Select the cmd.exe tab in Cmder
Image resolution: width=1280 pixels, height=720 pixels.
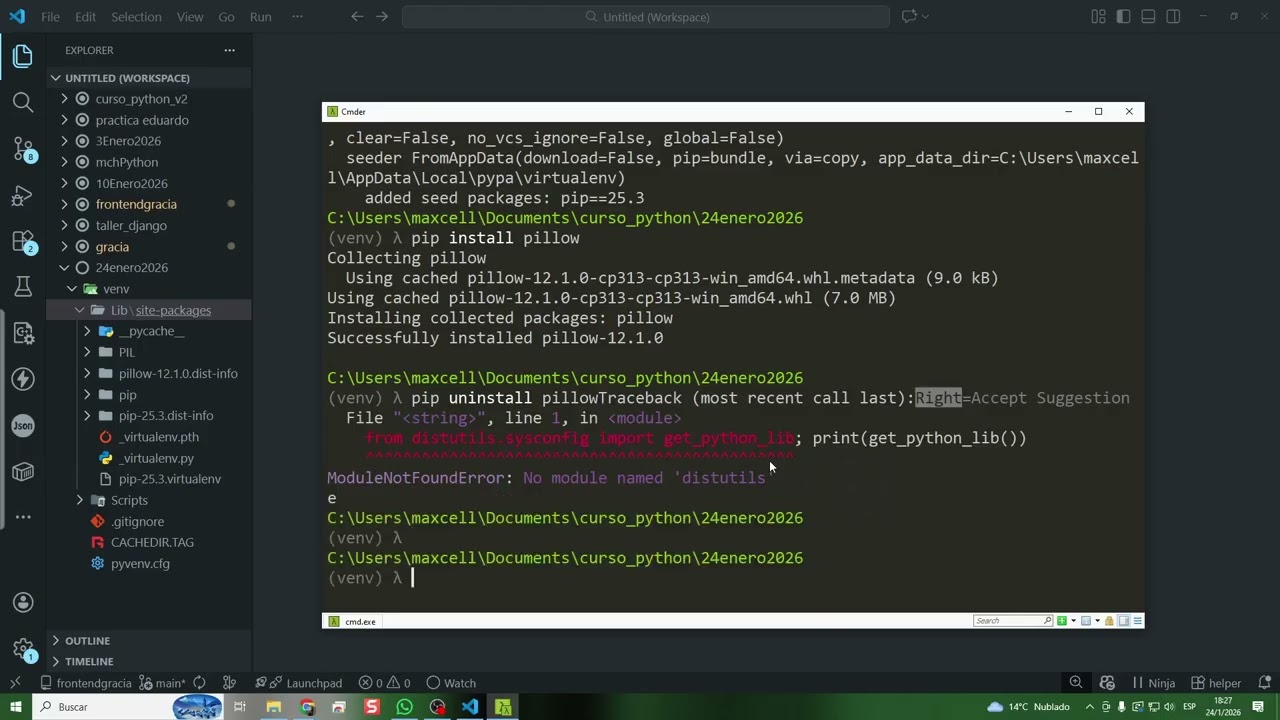[353, 621]
